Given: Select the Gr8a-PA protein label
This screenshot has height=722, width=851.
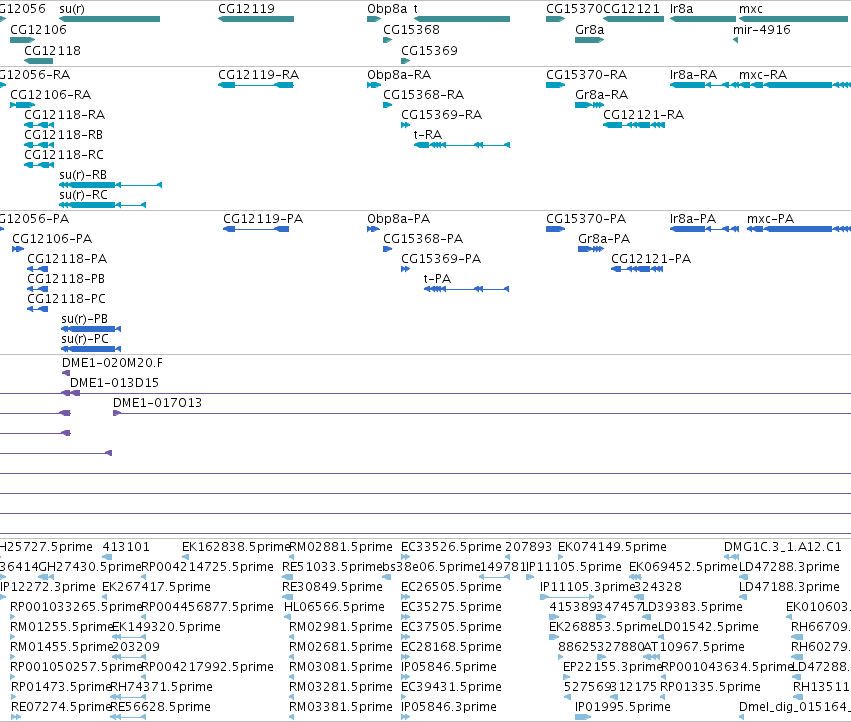Looking at the screenshot, I should coord(604,239).
